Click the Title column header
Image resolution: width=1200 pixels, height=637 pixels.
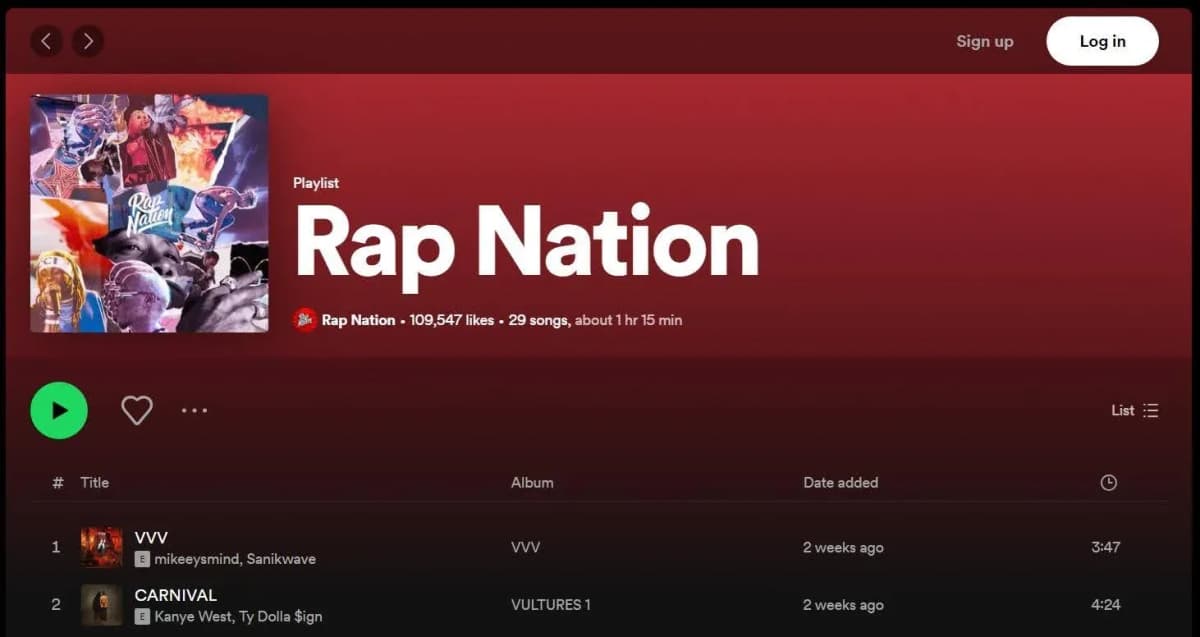[x=95, y=482]
